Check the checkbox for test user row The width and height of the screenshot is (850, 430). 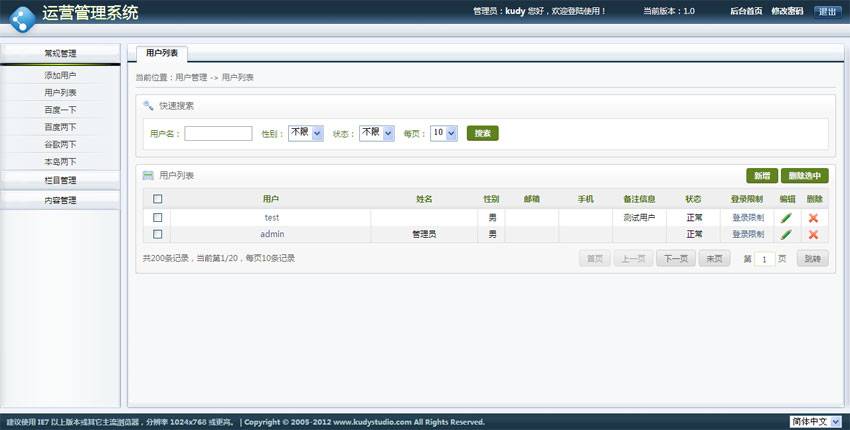pyautogui.click(x=157, y=217)
